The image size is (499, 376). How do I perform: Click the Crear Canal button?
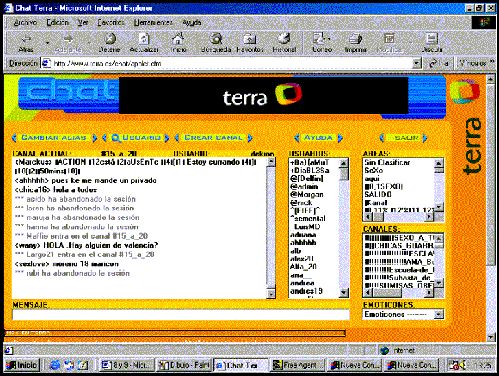(x=213, y=138)
